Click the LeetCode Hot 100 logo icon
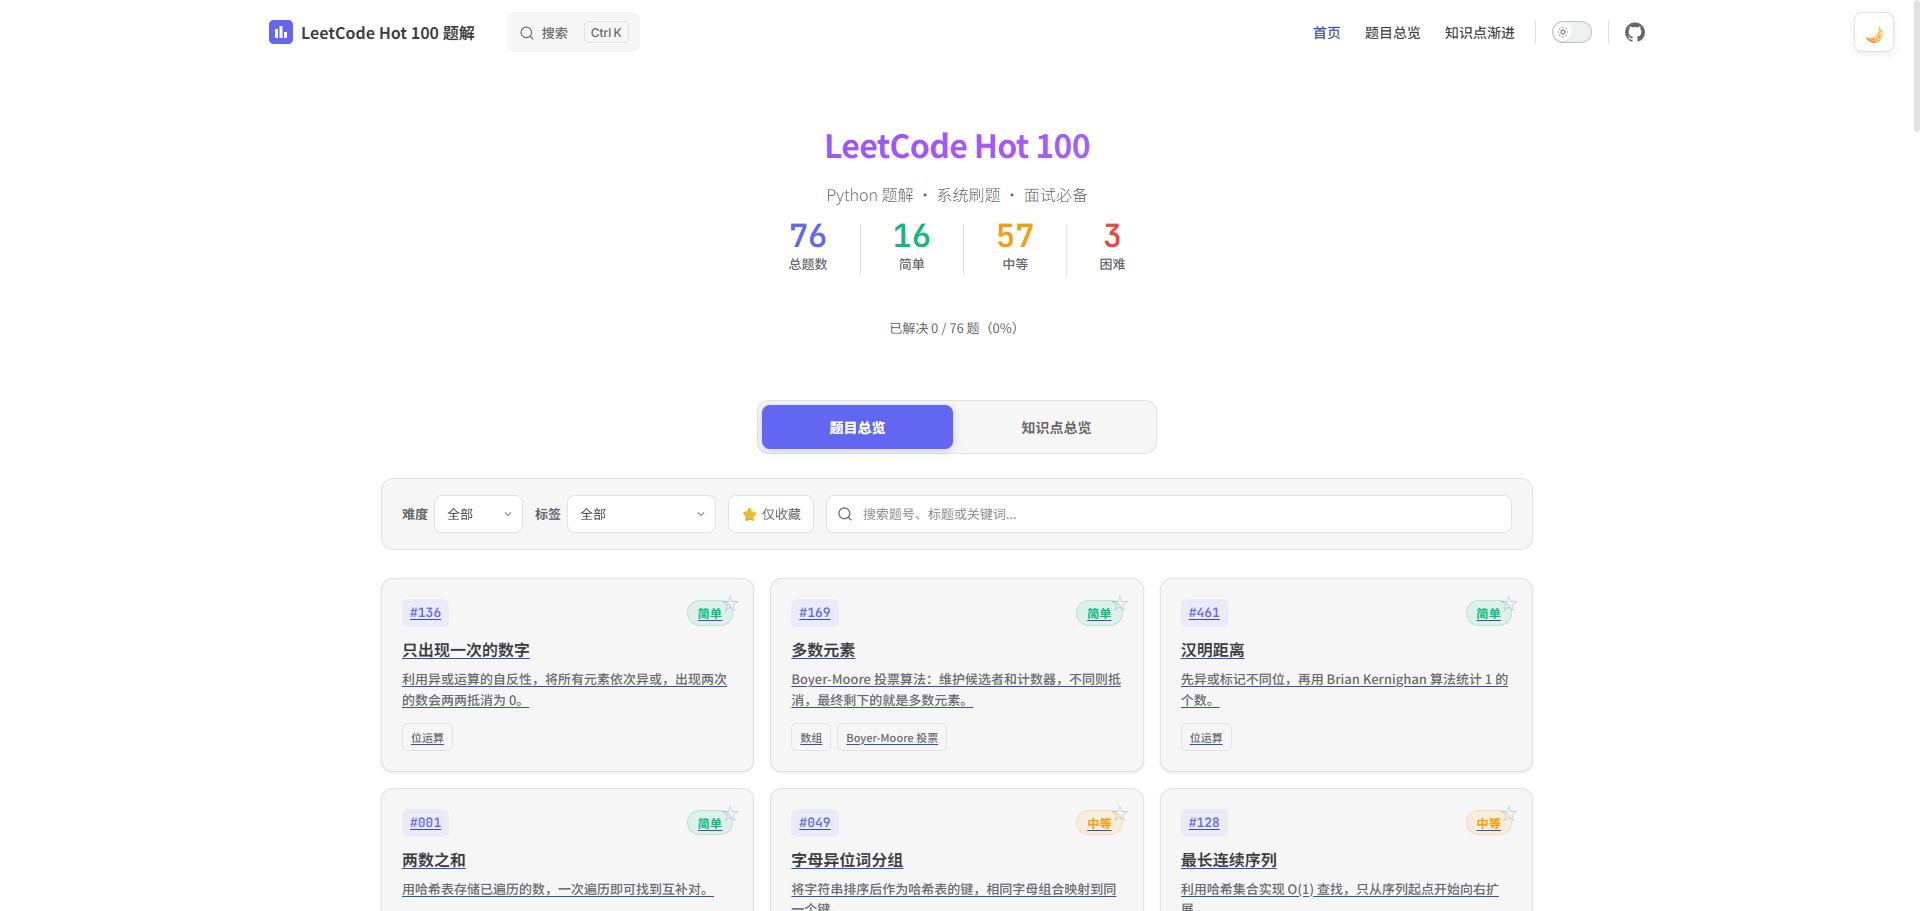Image resolution: width=1920 pixels, height=911 pixels. click(x=281, y=32)
